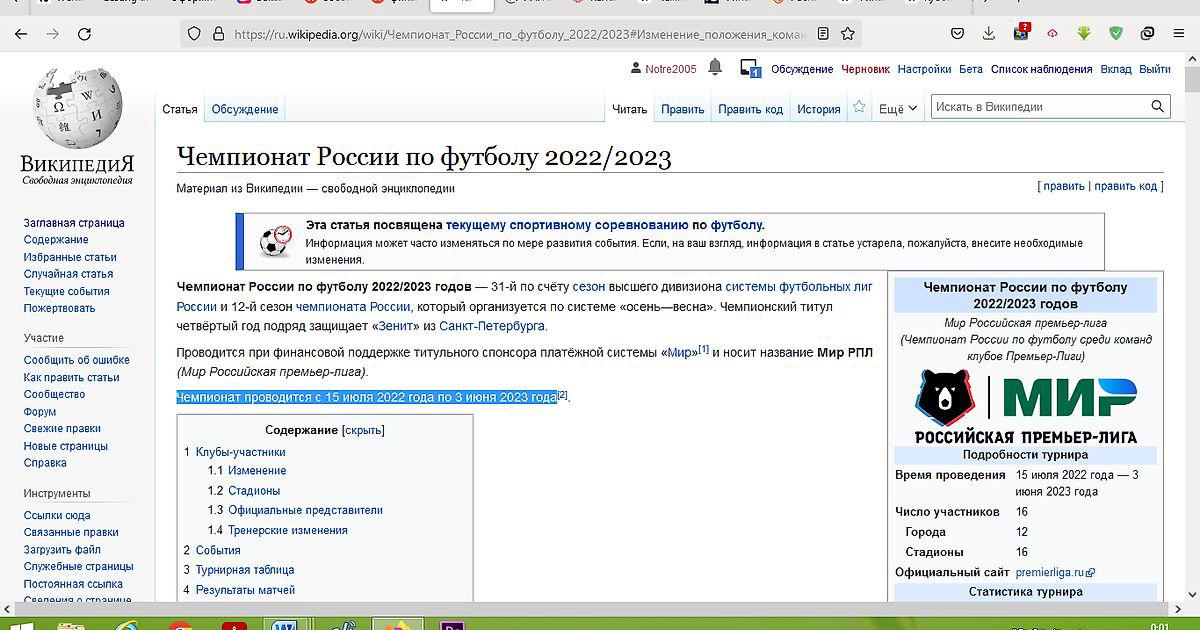
Task: Reload the page using the refresh icon
Action: [83, 34]
